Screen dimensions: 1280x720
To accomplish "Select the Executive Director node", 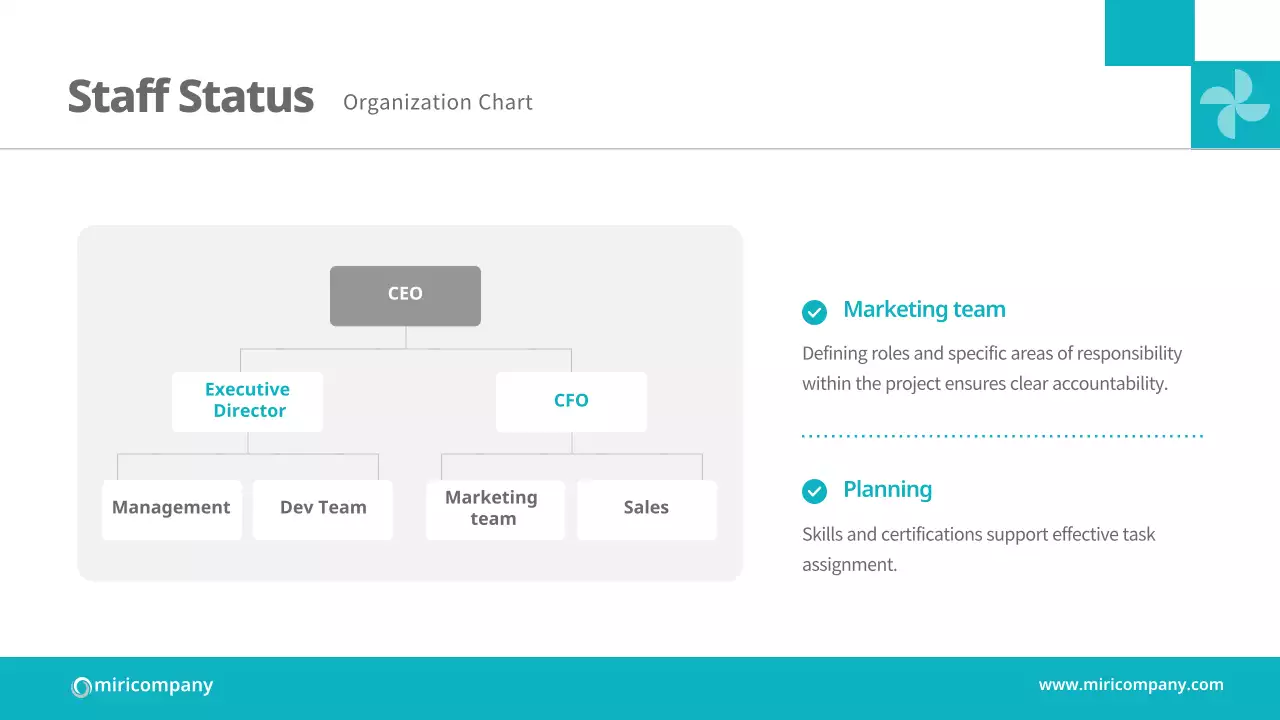I will pyautogui.click(x=247, y=401).
